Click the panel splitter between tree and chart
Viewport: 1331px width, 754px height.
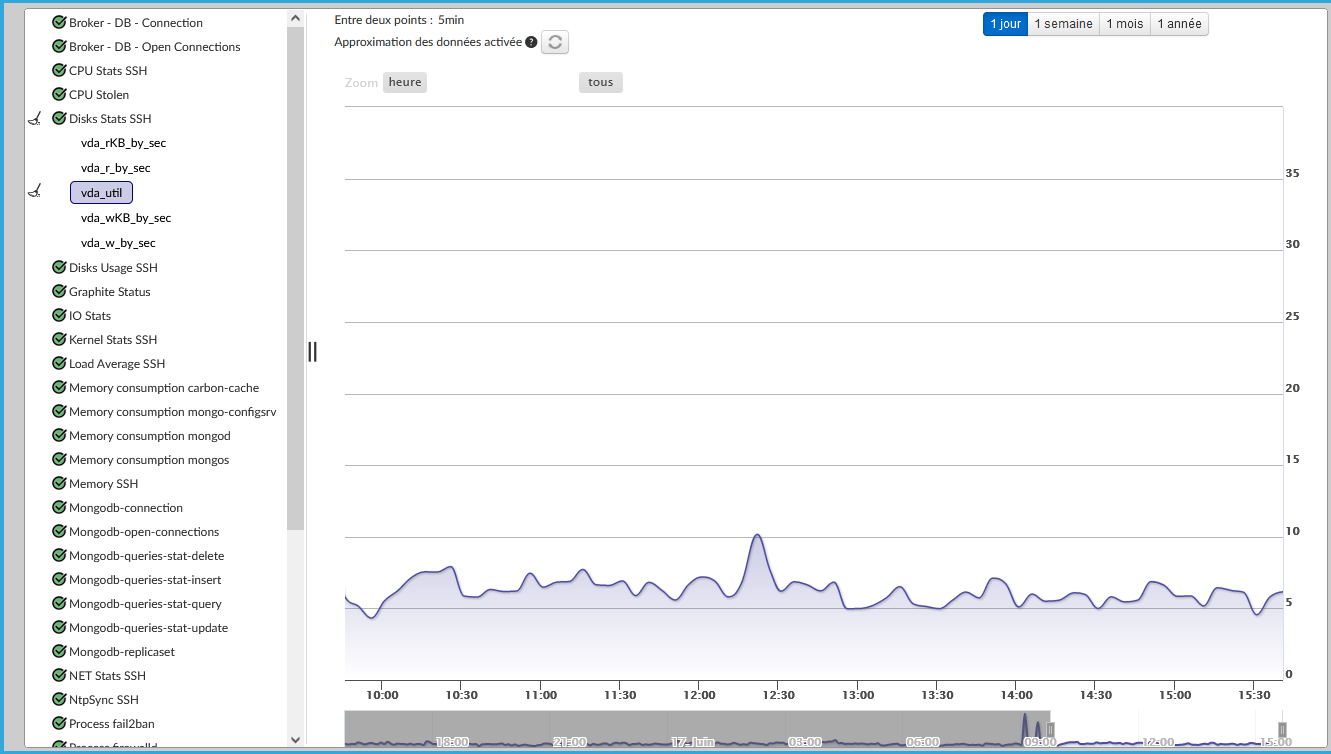312,351
